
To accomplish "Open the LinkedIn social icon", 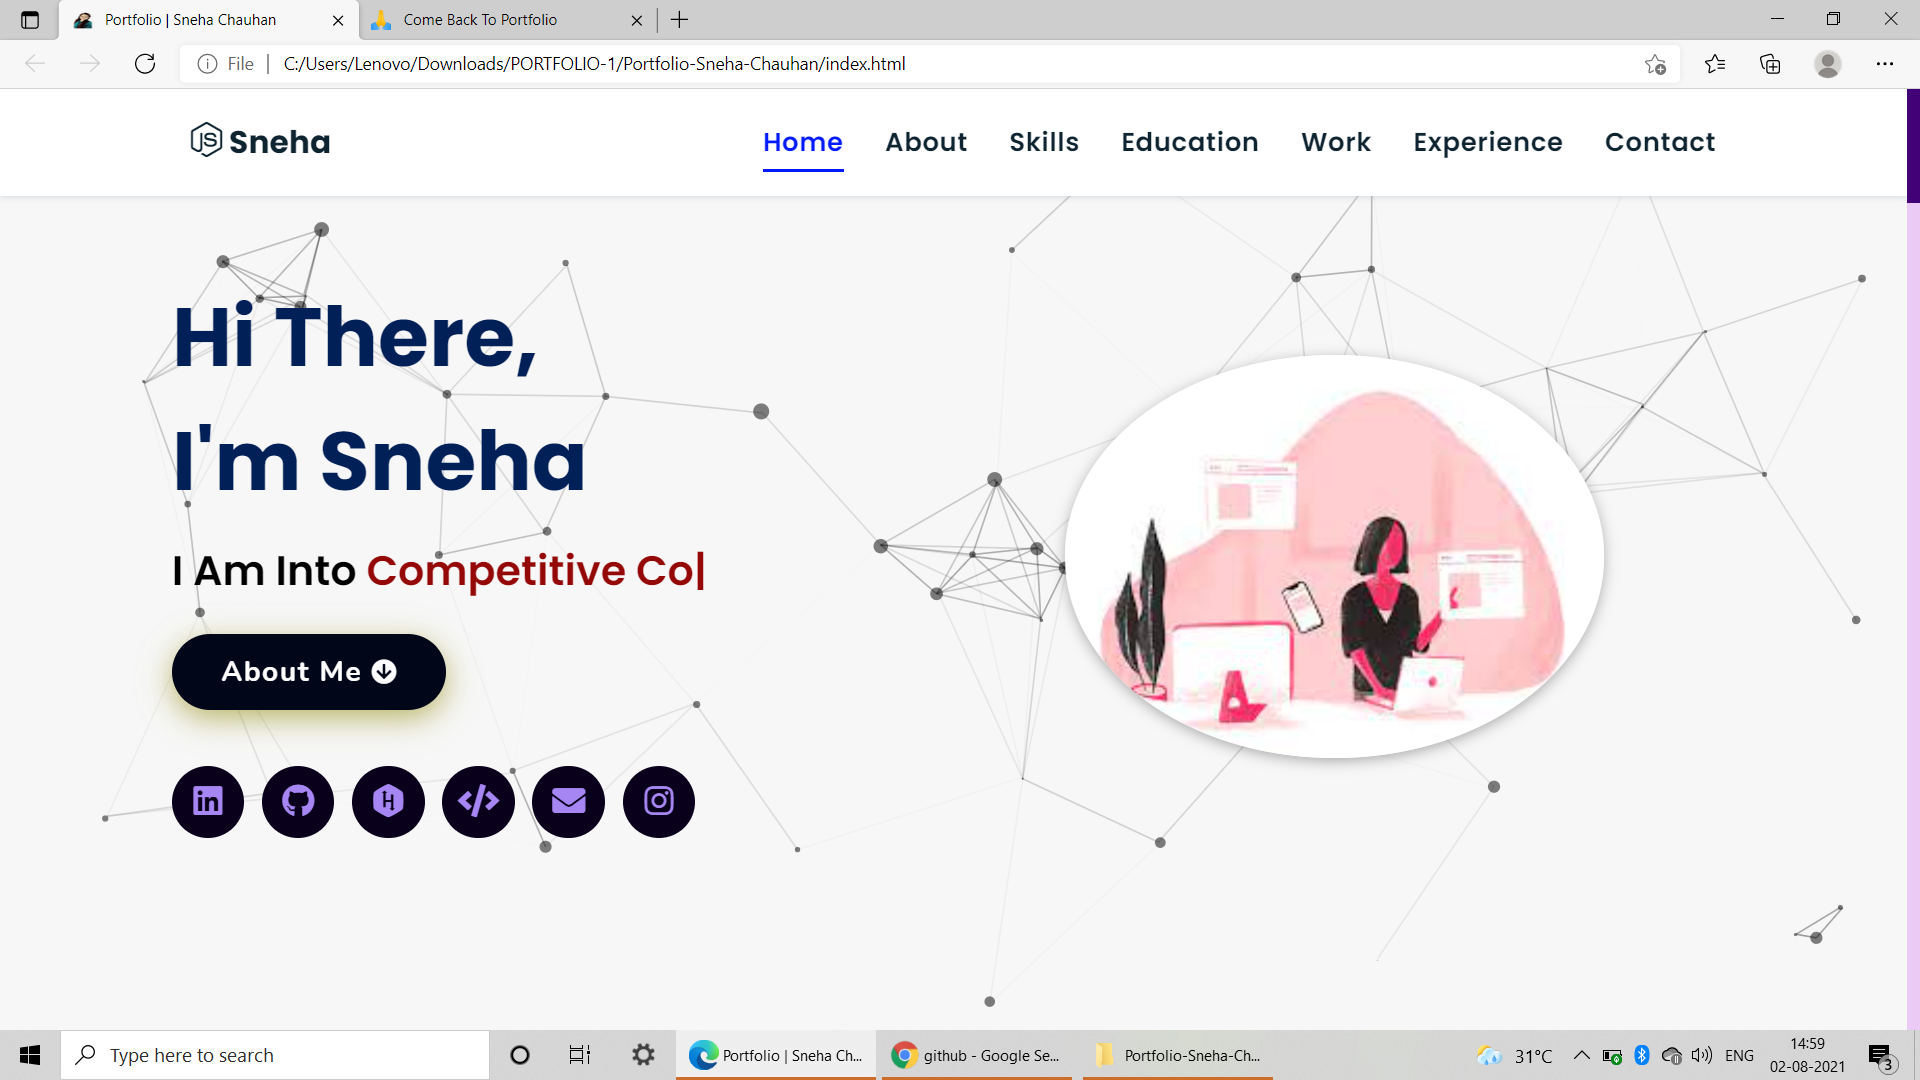I will pyautogui.click(x=208, y=802).
